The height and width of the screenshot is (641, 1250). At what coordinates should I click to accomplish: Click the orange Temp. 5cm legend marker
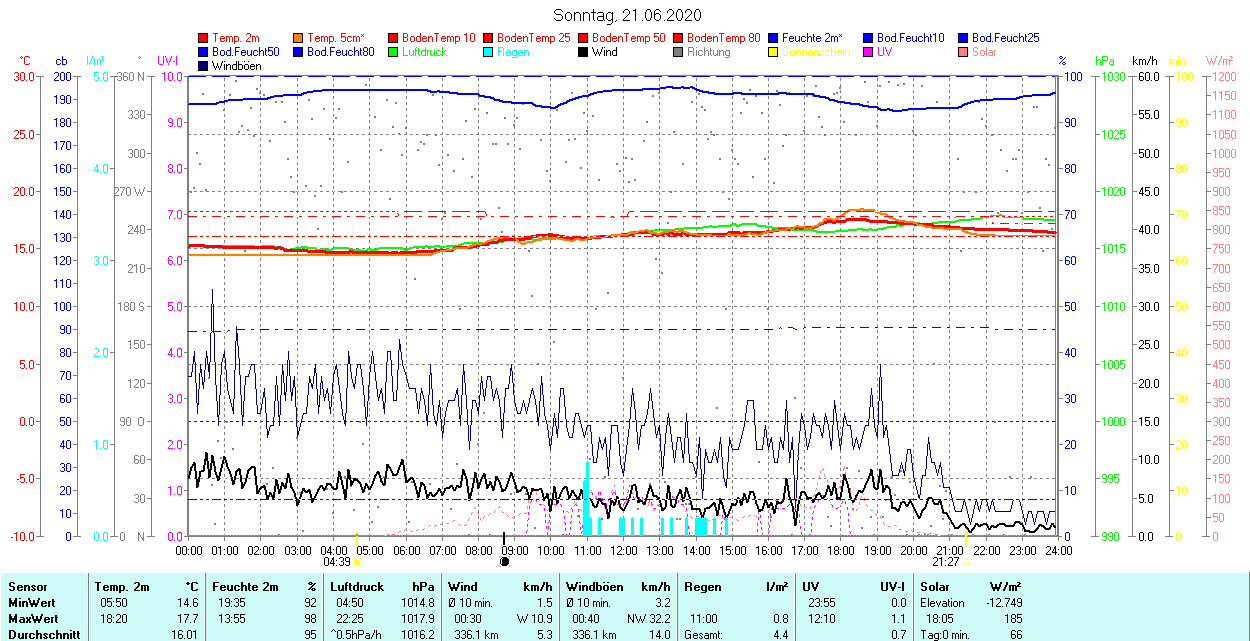pos(299,38)
